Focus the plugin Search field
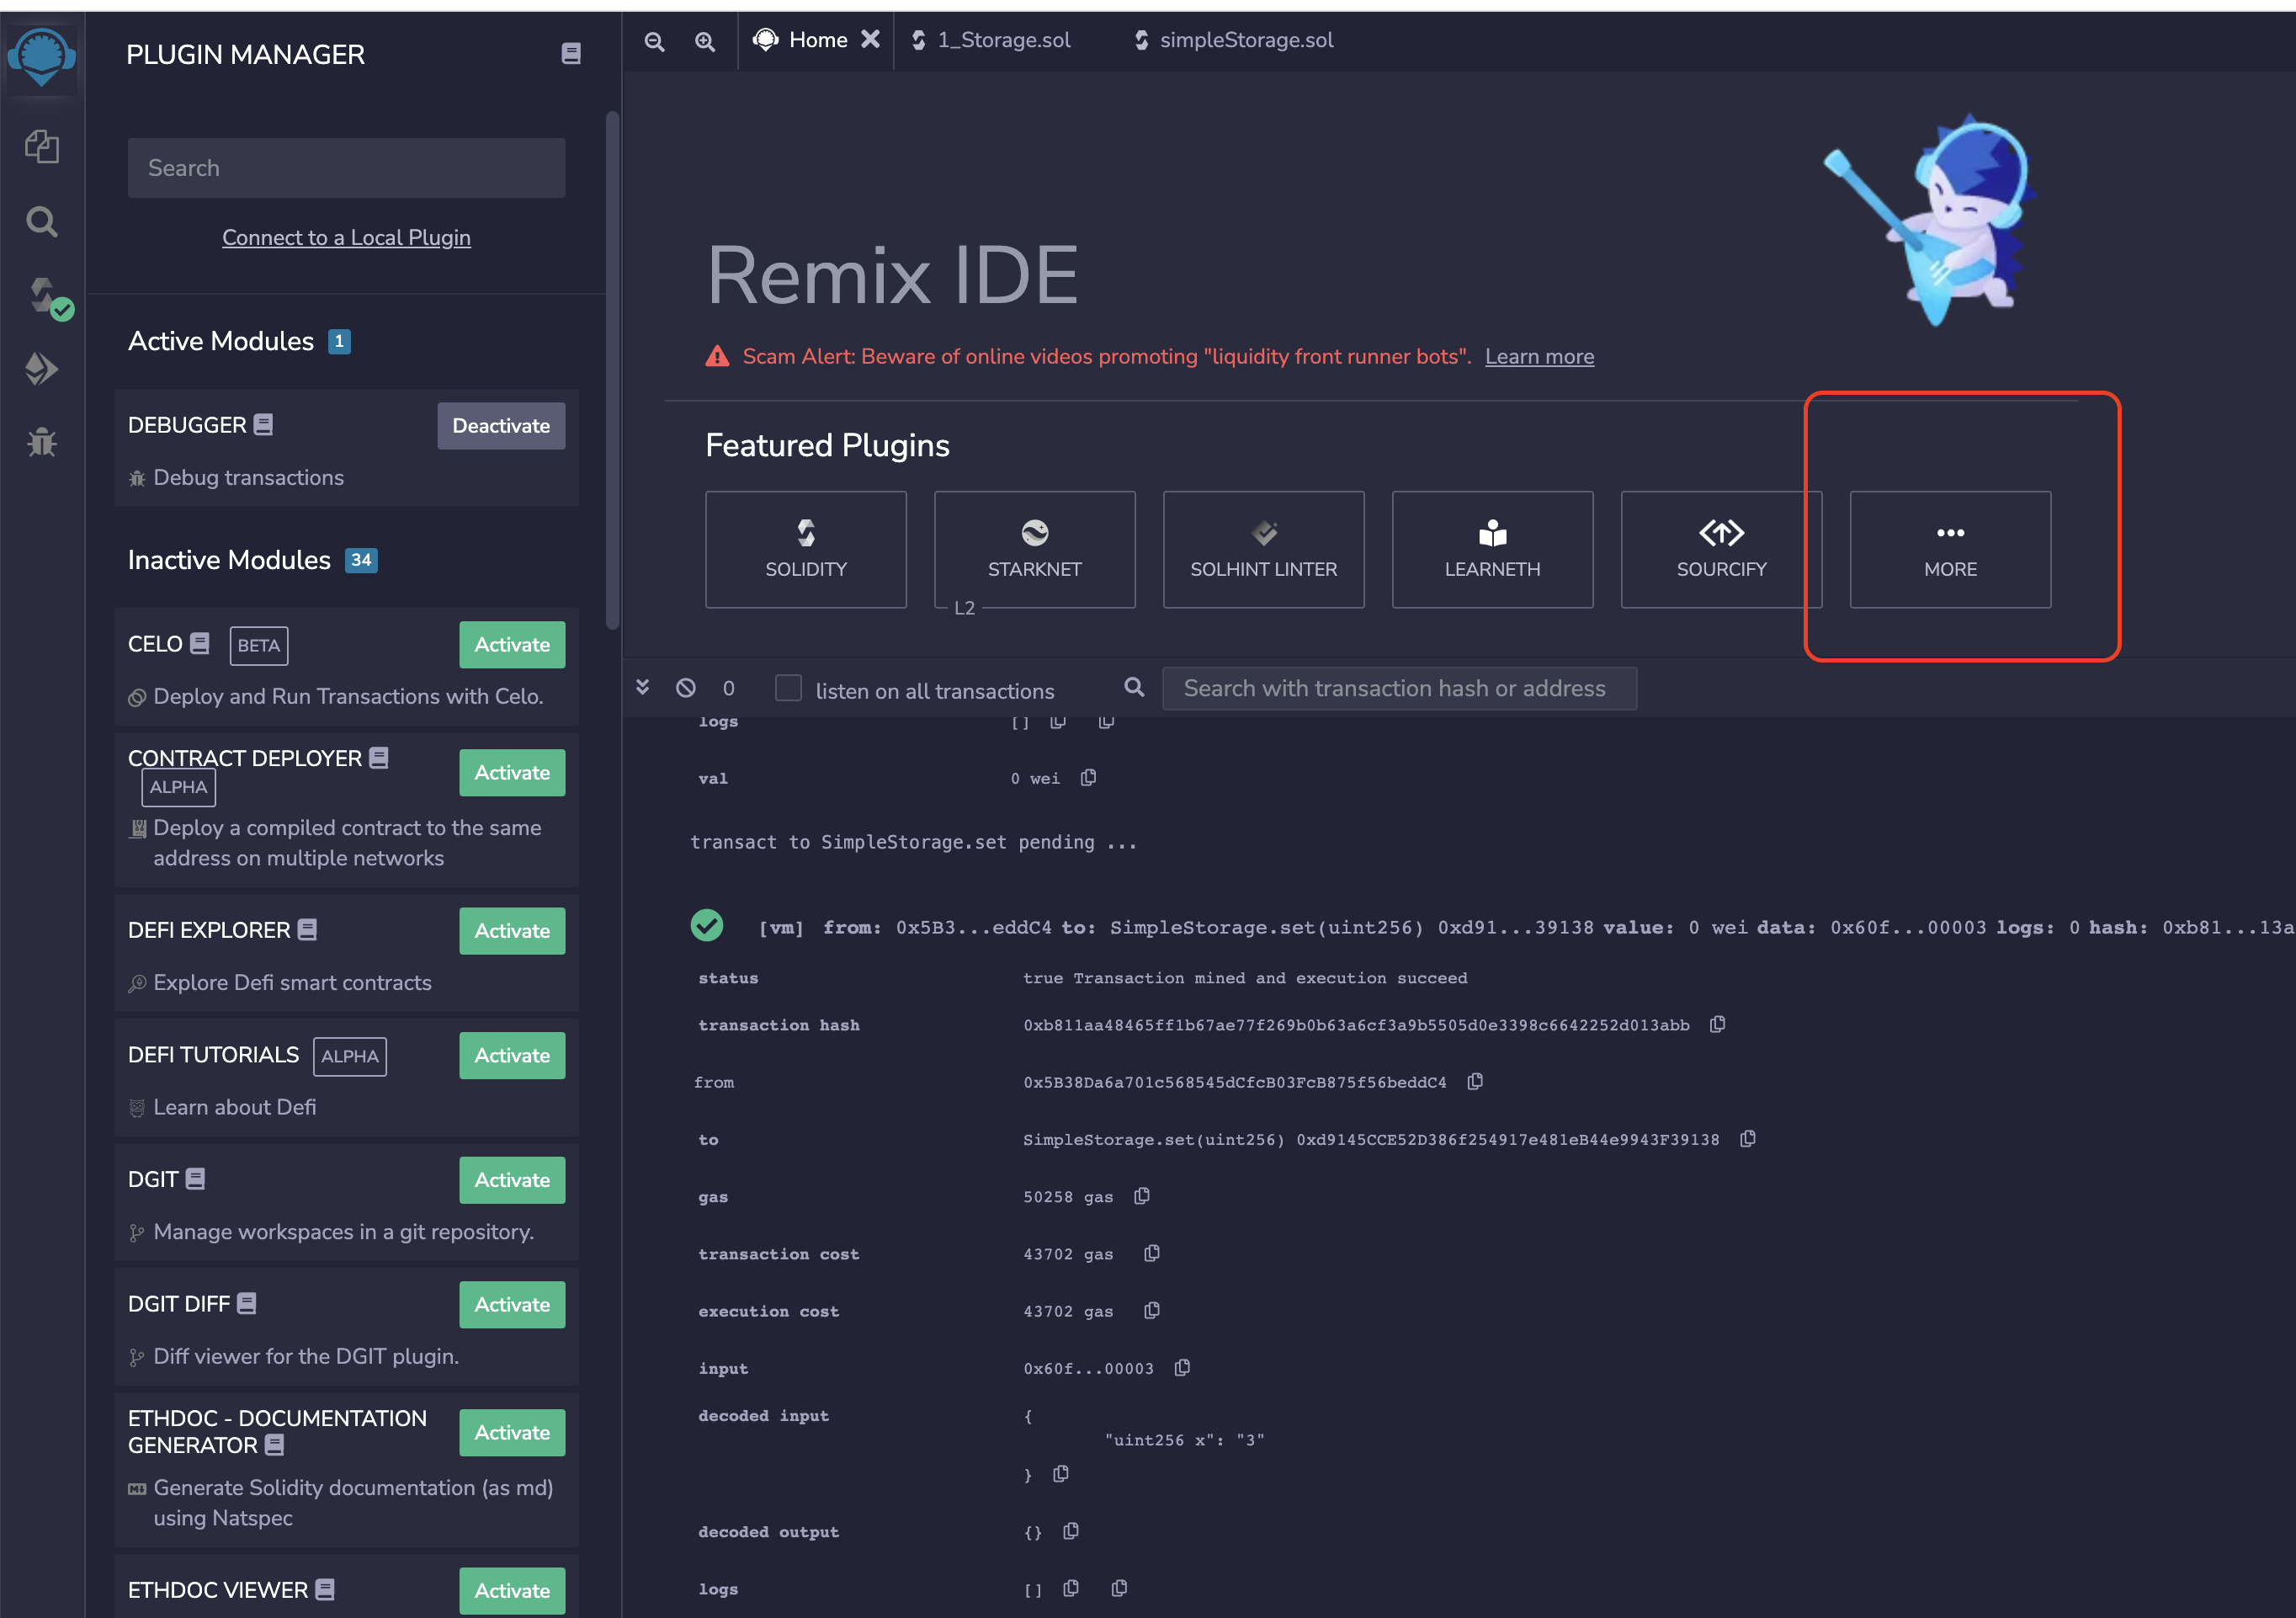This screenshot has width=2296, height=1618. pyautogui.click(x=346, y=168)
